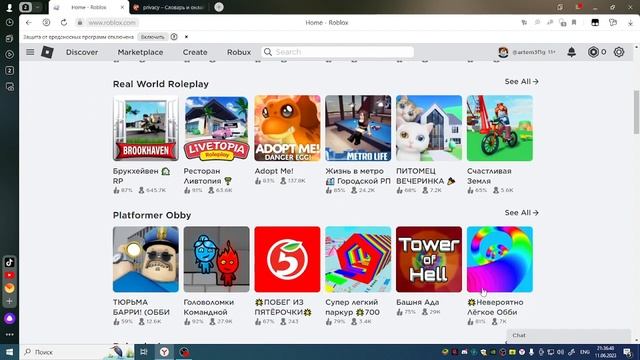Click the site lock icon
This screenshot has height=360, width=640.
tap(80, 22)
